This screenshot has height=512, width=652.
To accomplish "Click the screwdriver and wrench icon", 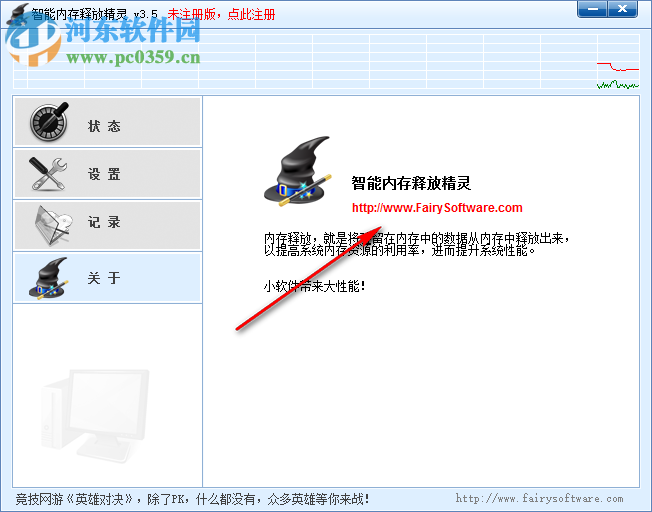I will click(48, 174).
